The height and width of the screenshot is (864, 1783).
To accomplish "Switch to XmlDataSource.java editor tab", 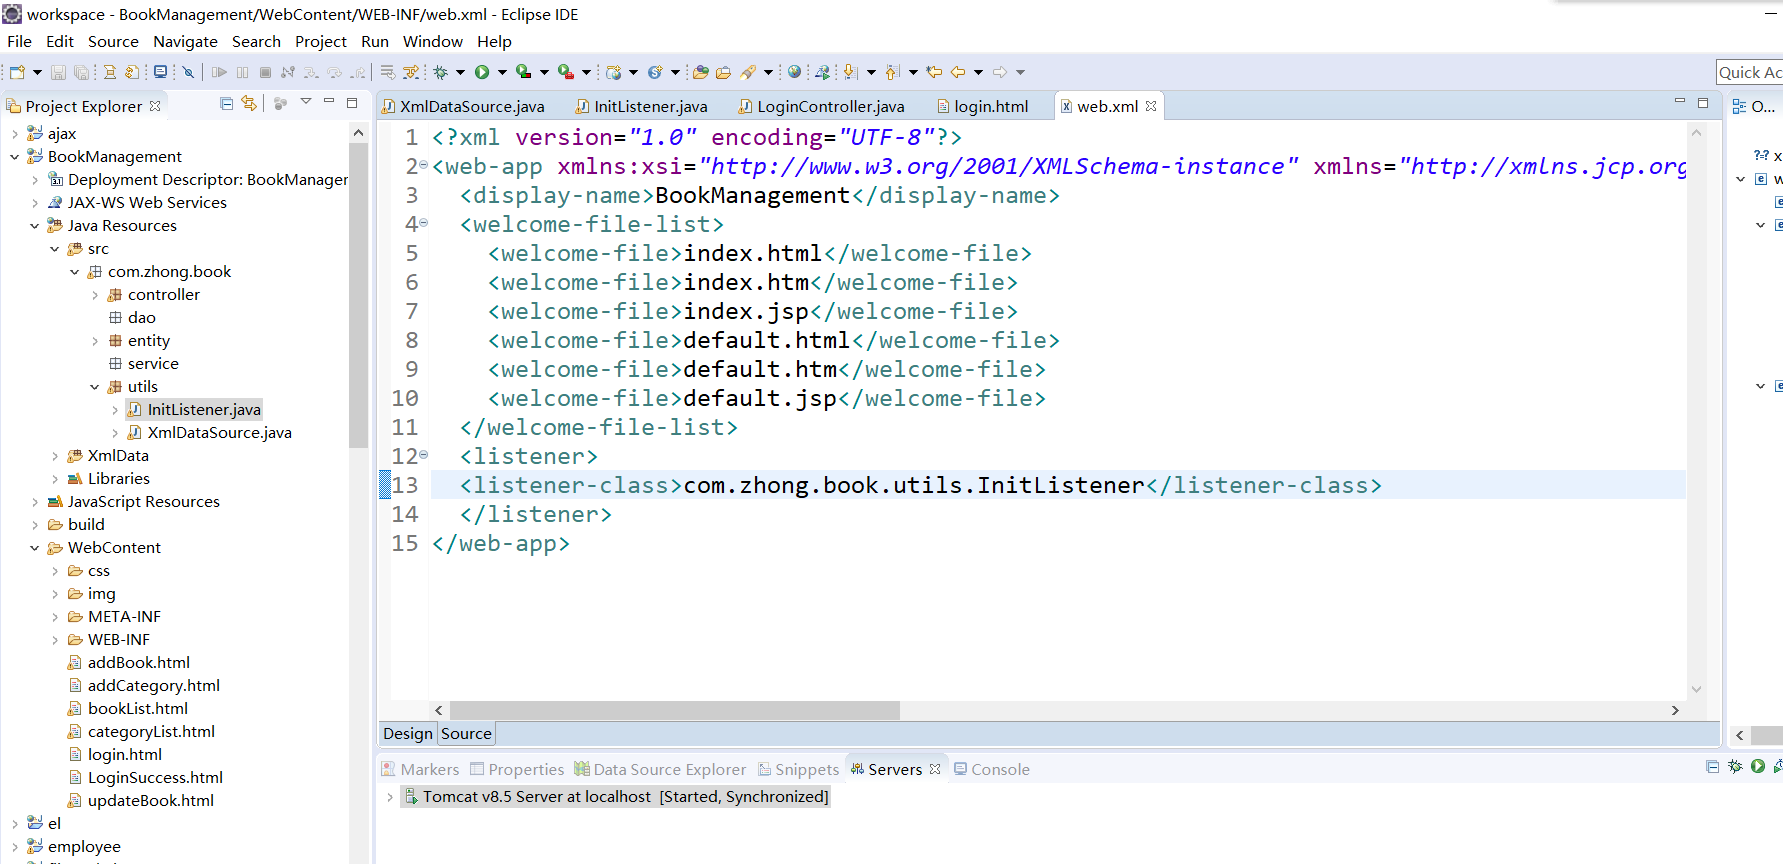I will 463,106.
